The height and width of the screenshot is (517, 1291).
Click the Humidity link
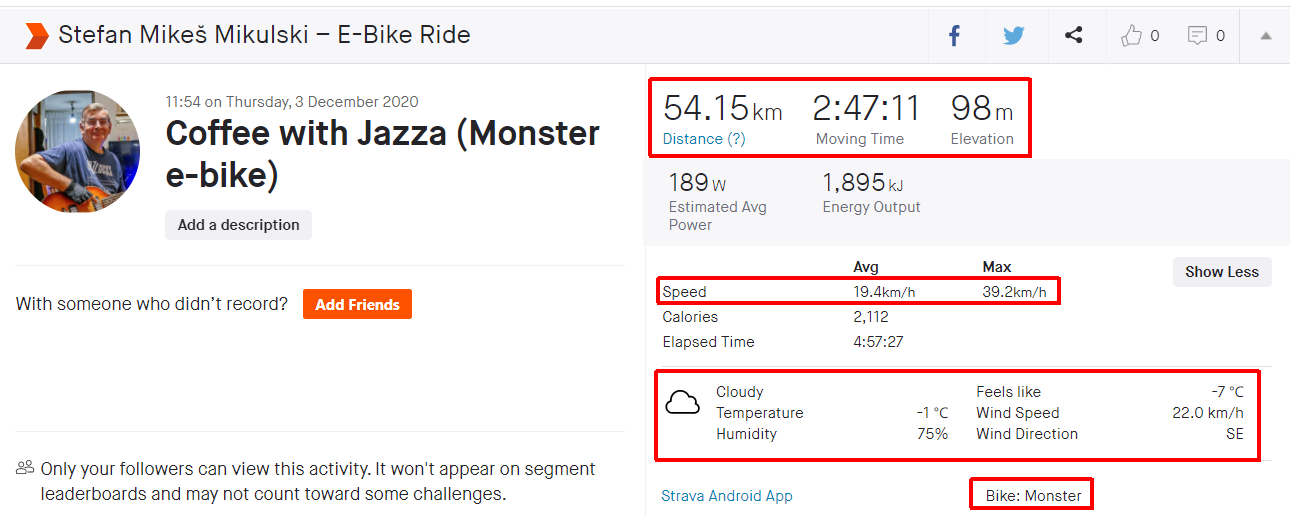pyautogui.click(x=746, y=434)
